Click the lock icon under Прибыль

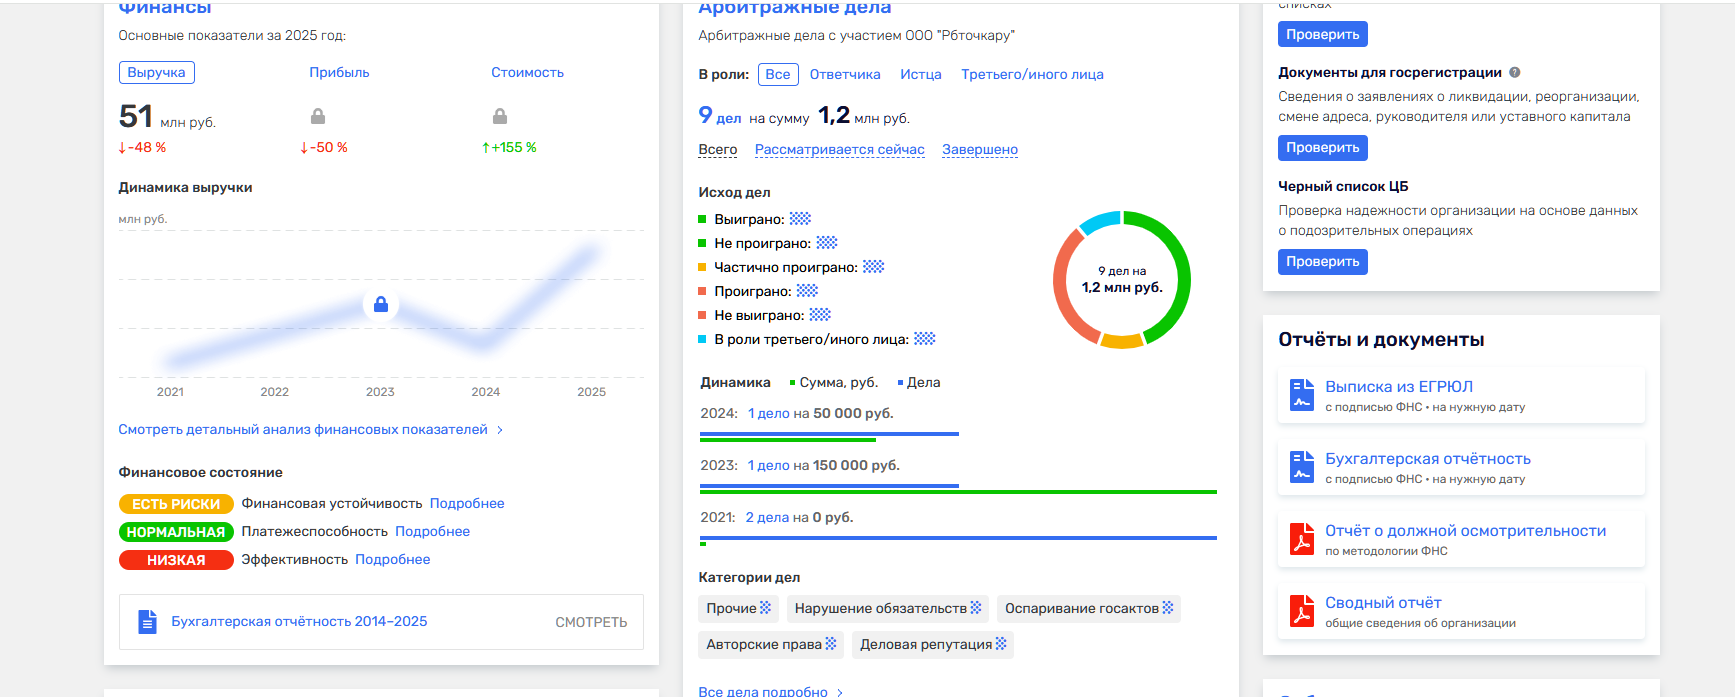click(x=318, y=116)
